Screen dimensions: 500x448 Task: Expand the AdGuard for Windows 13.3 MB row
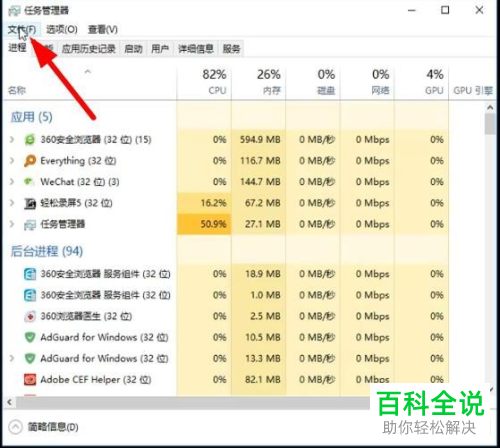(12, 359)
